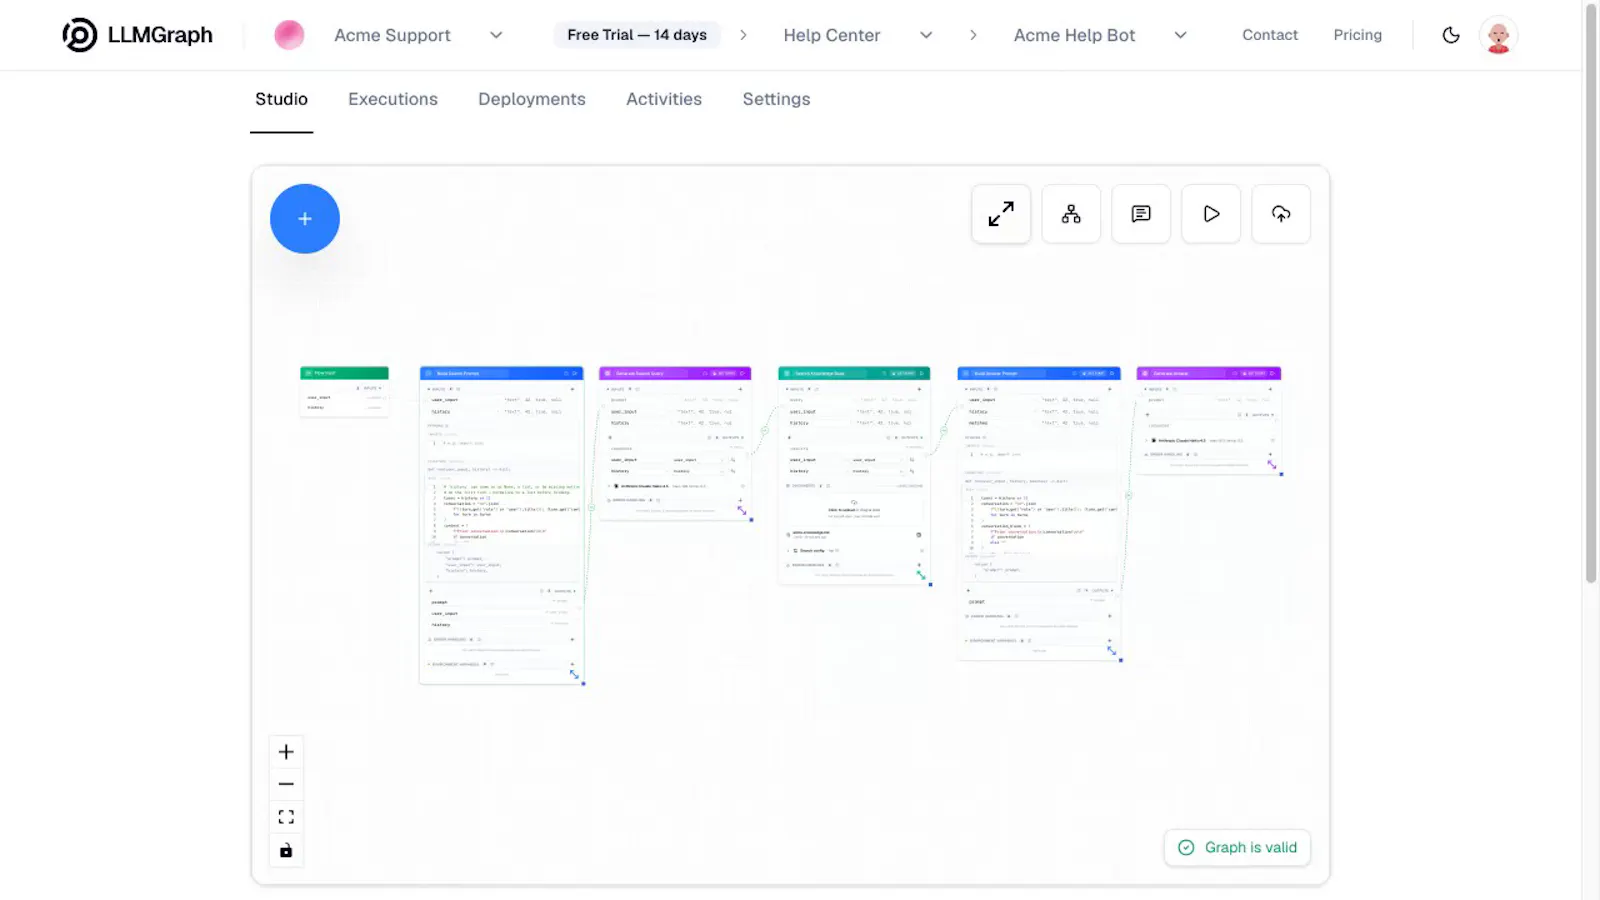Switch to the Settings tab
Screen dimensions: 1600x900
[776, 99]
